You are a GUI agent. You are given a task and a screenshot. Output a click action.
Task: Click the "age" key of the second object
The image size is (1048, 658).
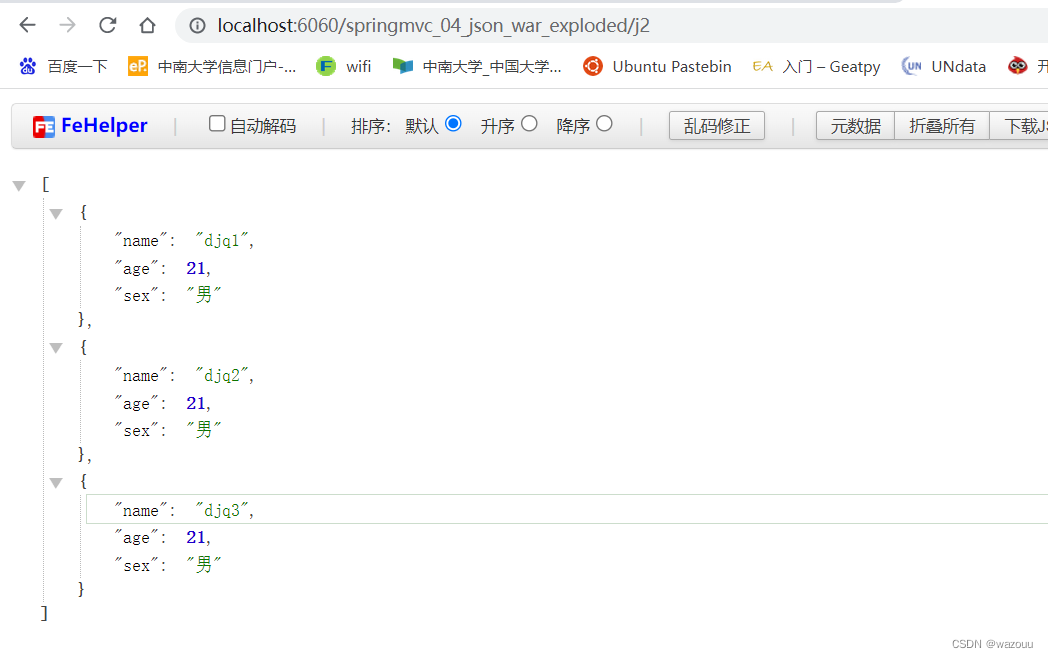136,403
